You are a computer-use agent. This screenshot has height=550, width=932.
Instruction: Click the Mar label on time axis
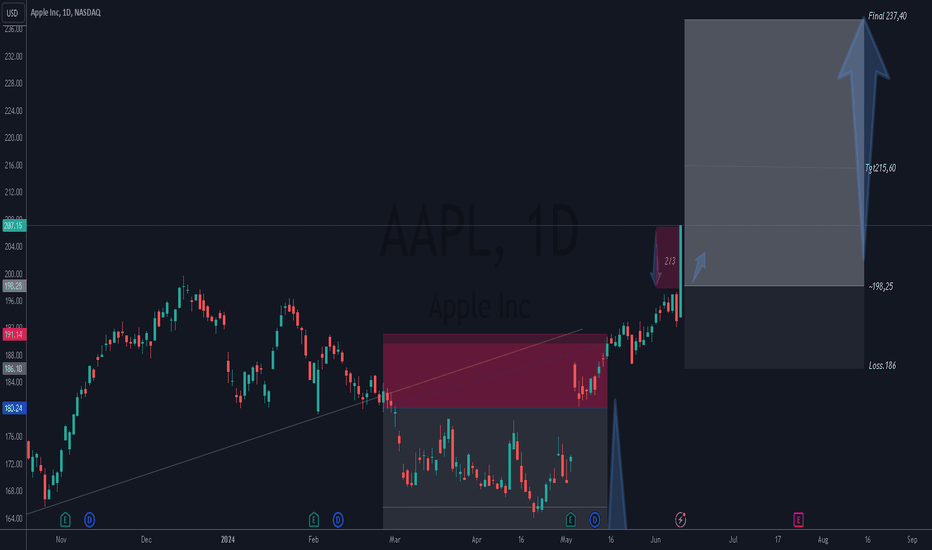click(395, 540)
